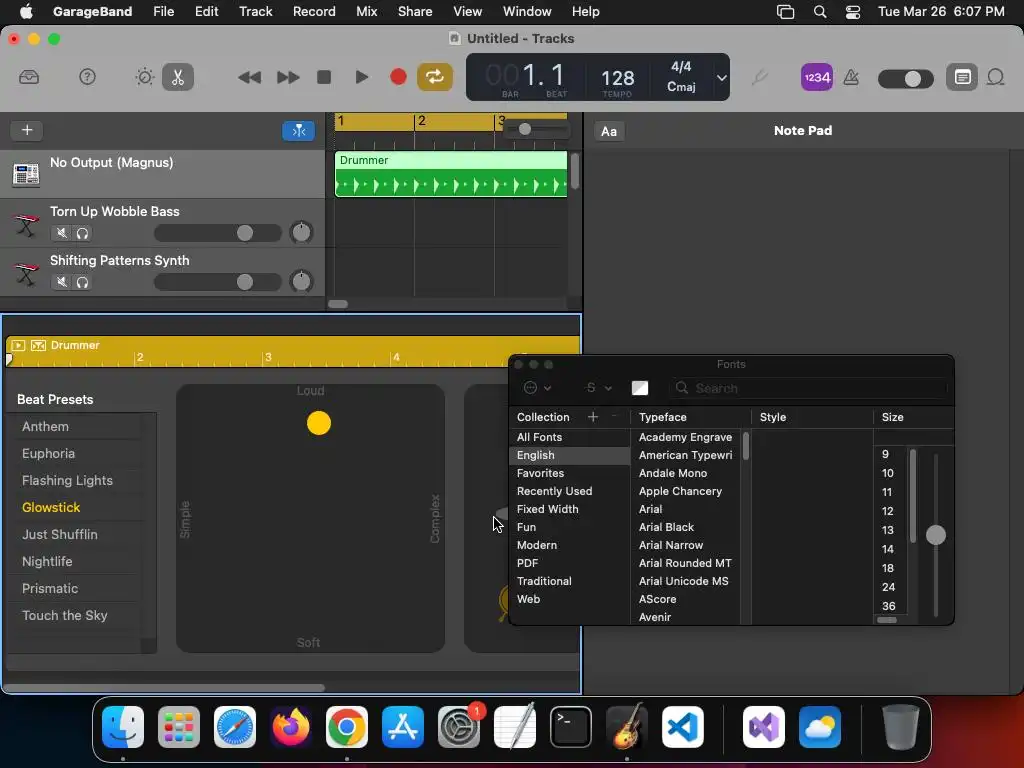This screenshot has width=1024, height=768.
Task: Open LCD display mode dropdown arrow
Action: [x=722, y=78]
